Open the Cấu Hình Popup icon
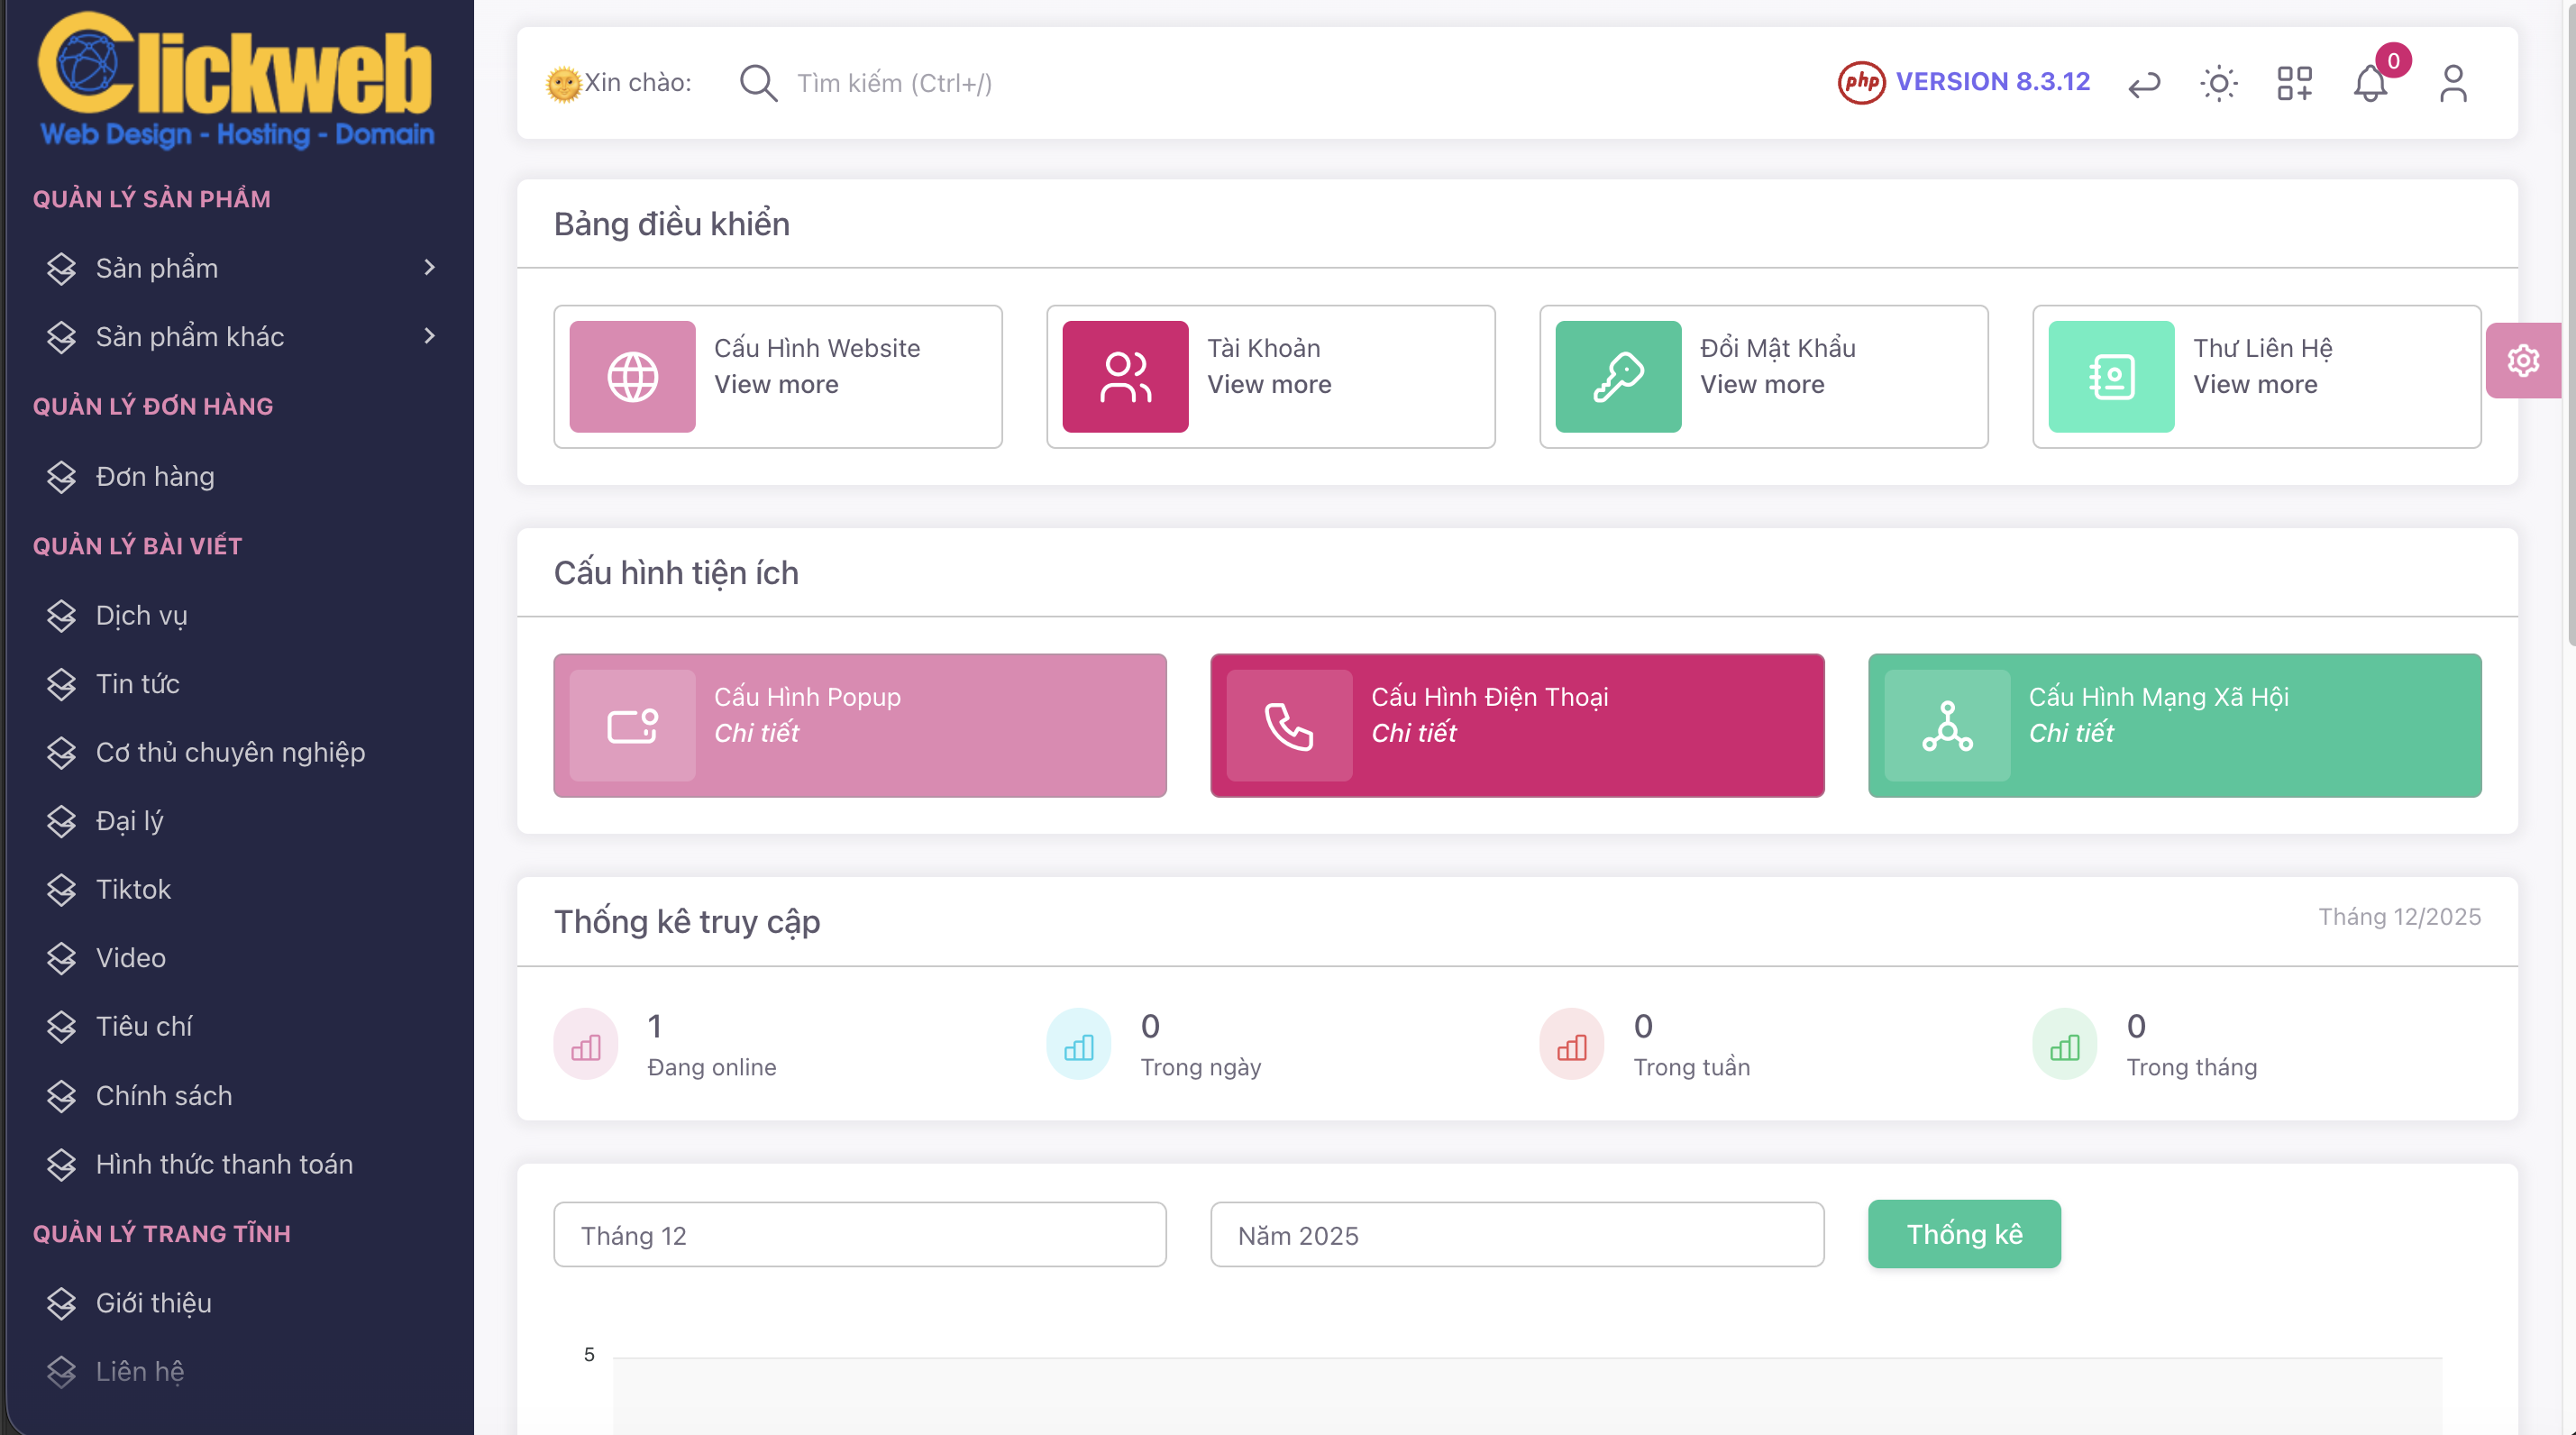This screenshot has width=2576, height=1435. [x=631, y=725]
